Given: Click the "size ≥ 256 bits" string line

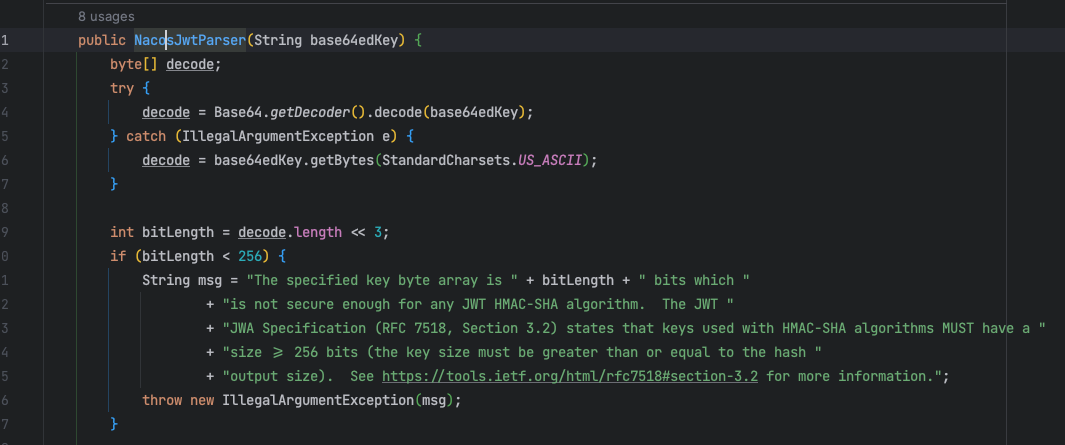Looking at the screenshot, I should (522, 352).
